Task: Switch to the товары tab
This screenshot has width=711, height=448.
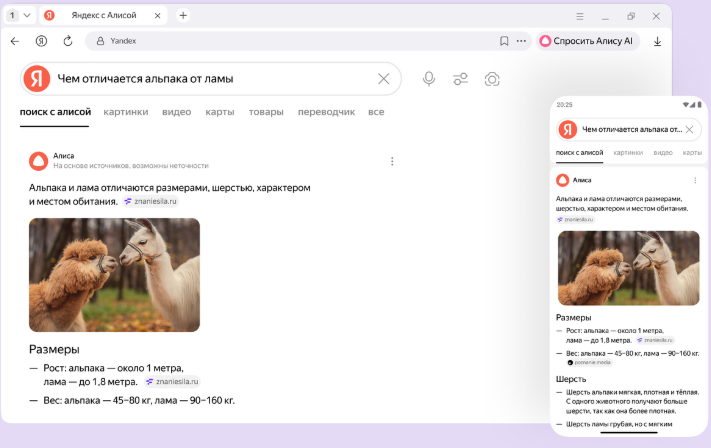Action: tap(266, 112)
